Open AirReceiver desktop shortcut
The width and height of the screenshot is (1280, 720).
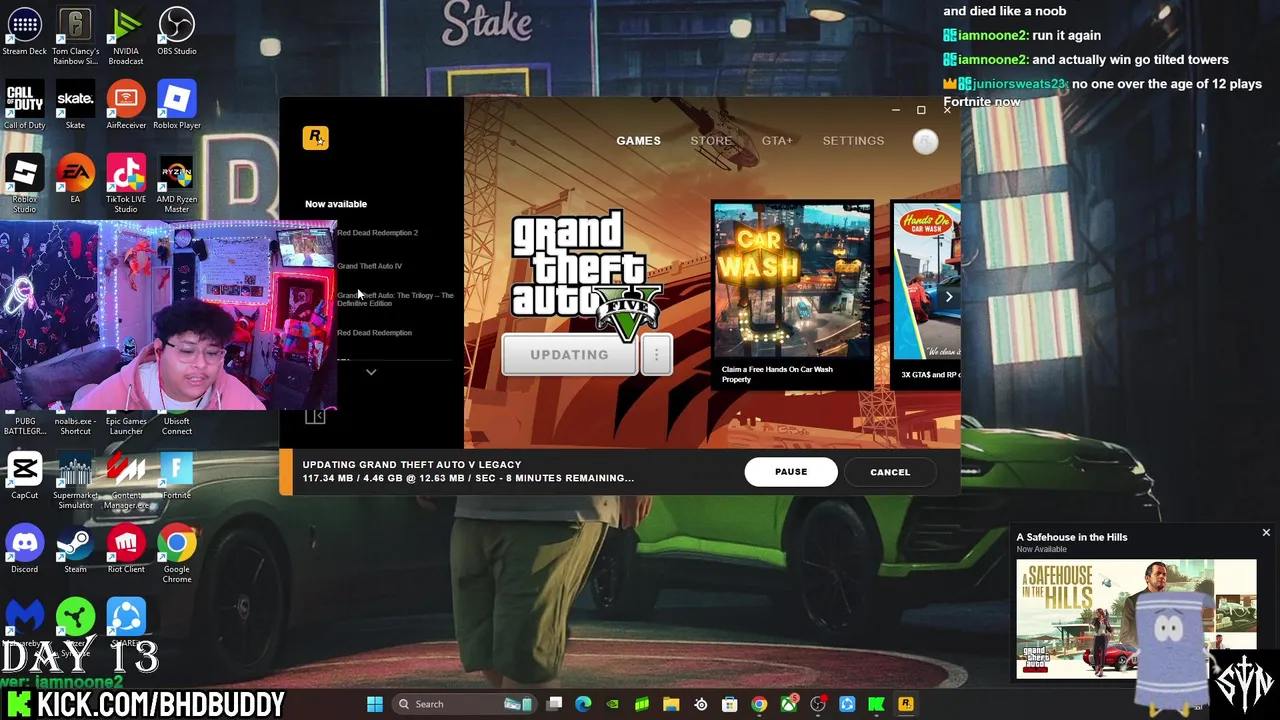pos(126,106)
